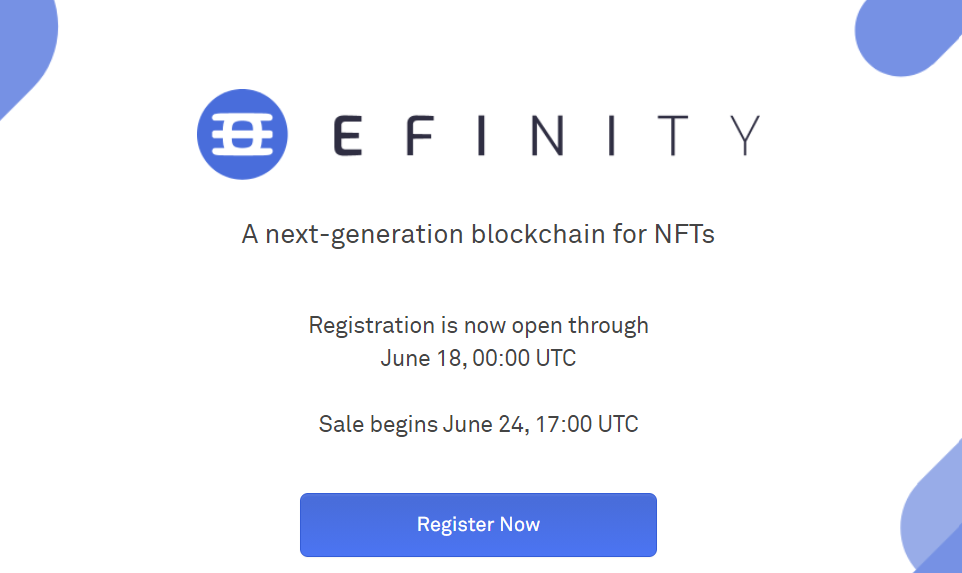962x573 pixels.
Task: Click the word 'NFTs' in the tagline
Action: (x=685, y=234)
